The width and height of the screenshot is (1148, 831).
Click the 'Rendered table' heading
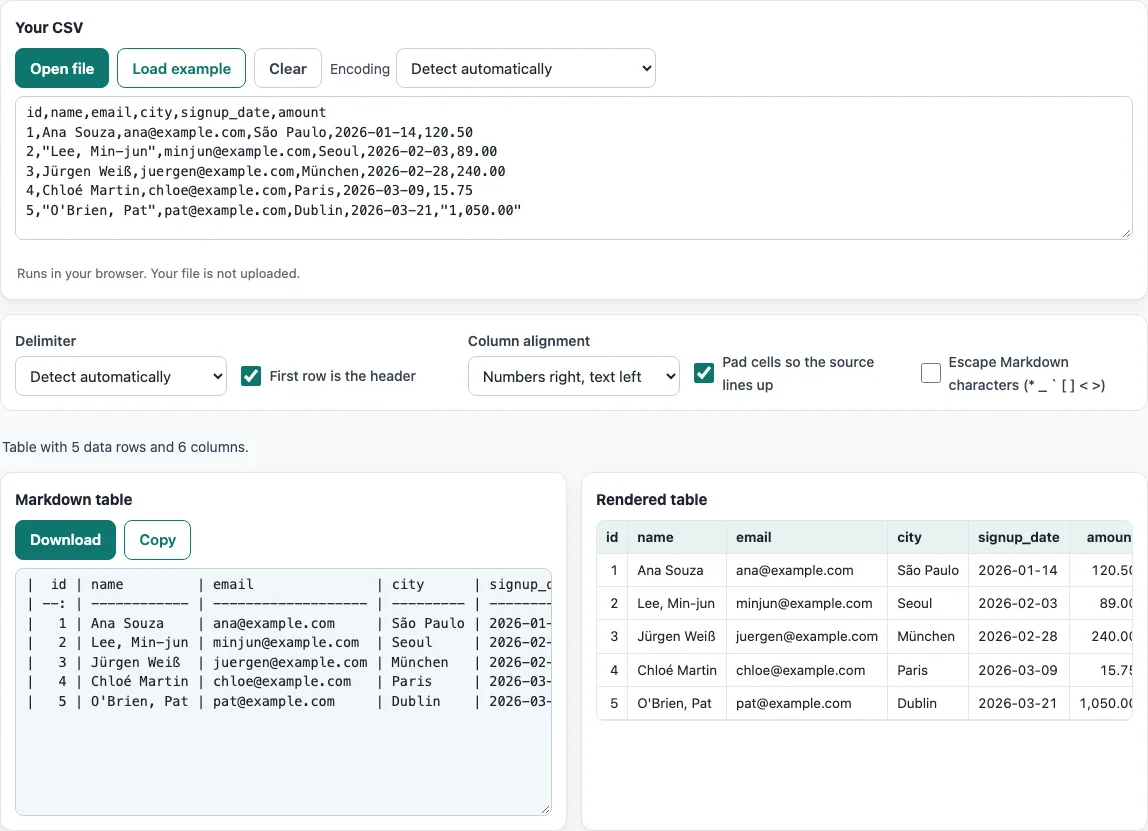[652, 499]
